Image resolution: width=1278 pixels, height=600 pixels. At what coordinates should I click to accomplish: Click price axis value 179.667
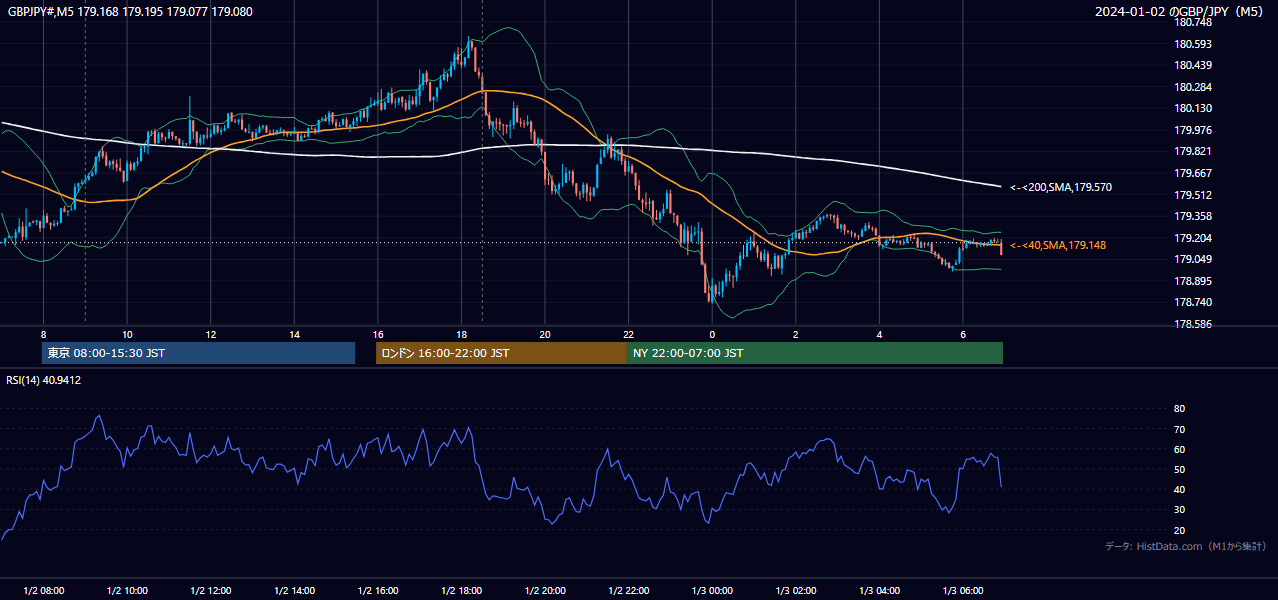(x=1193, y=173)
